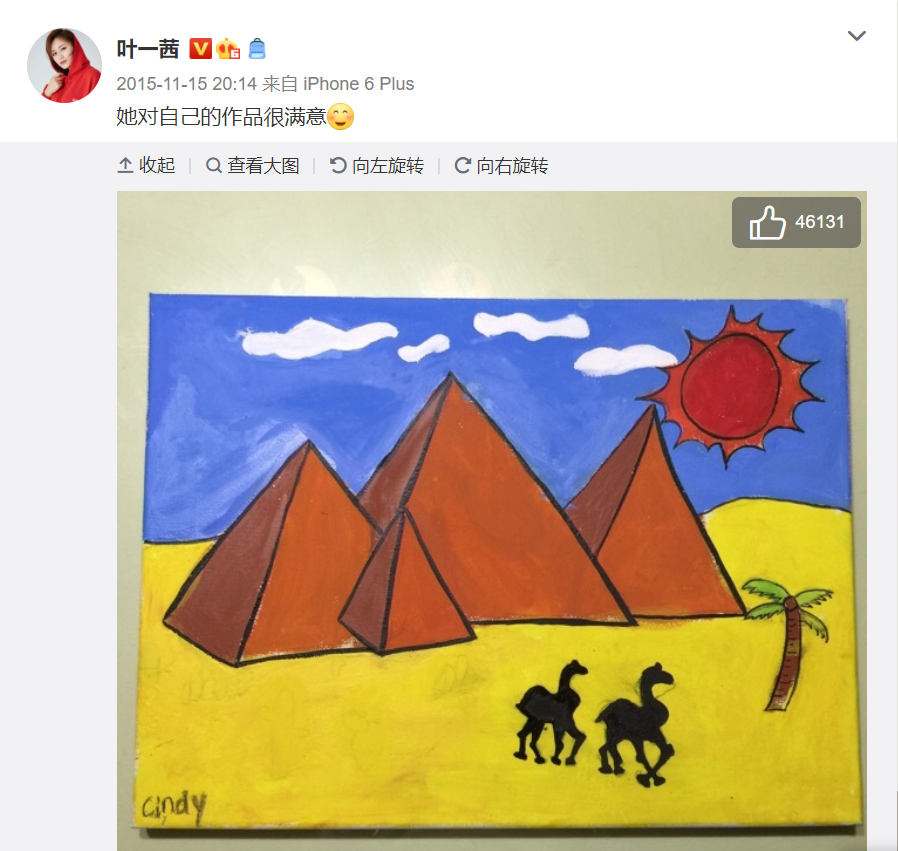Open 叶一茜's profile avatar photo
The image size is (898, 851).
pyautogui.click(x=64, y=65)
